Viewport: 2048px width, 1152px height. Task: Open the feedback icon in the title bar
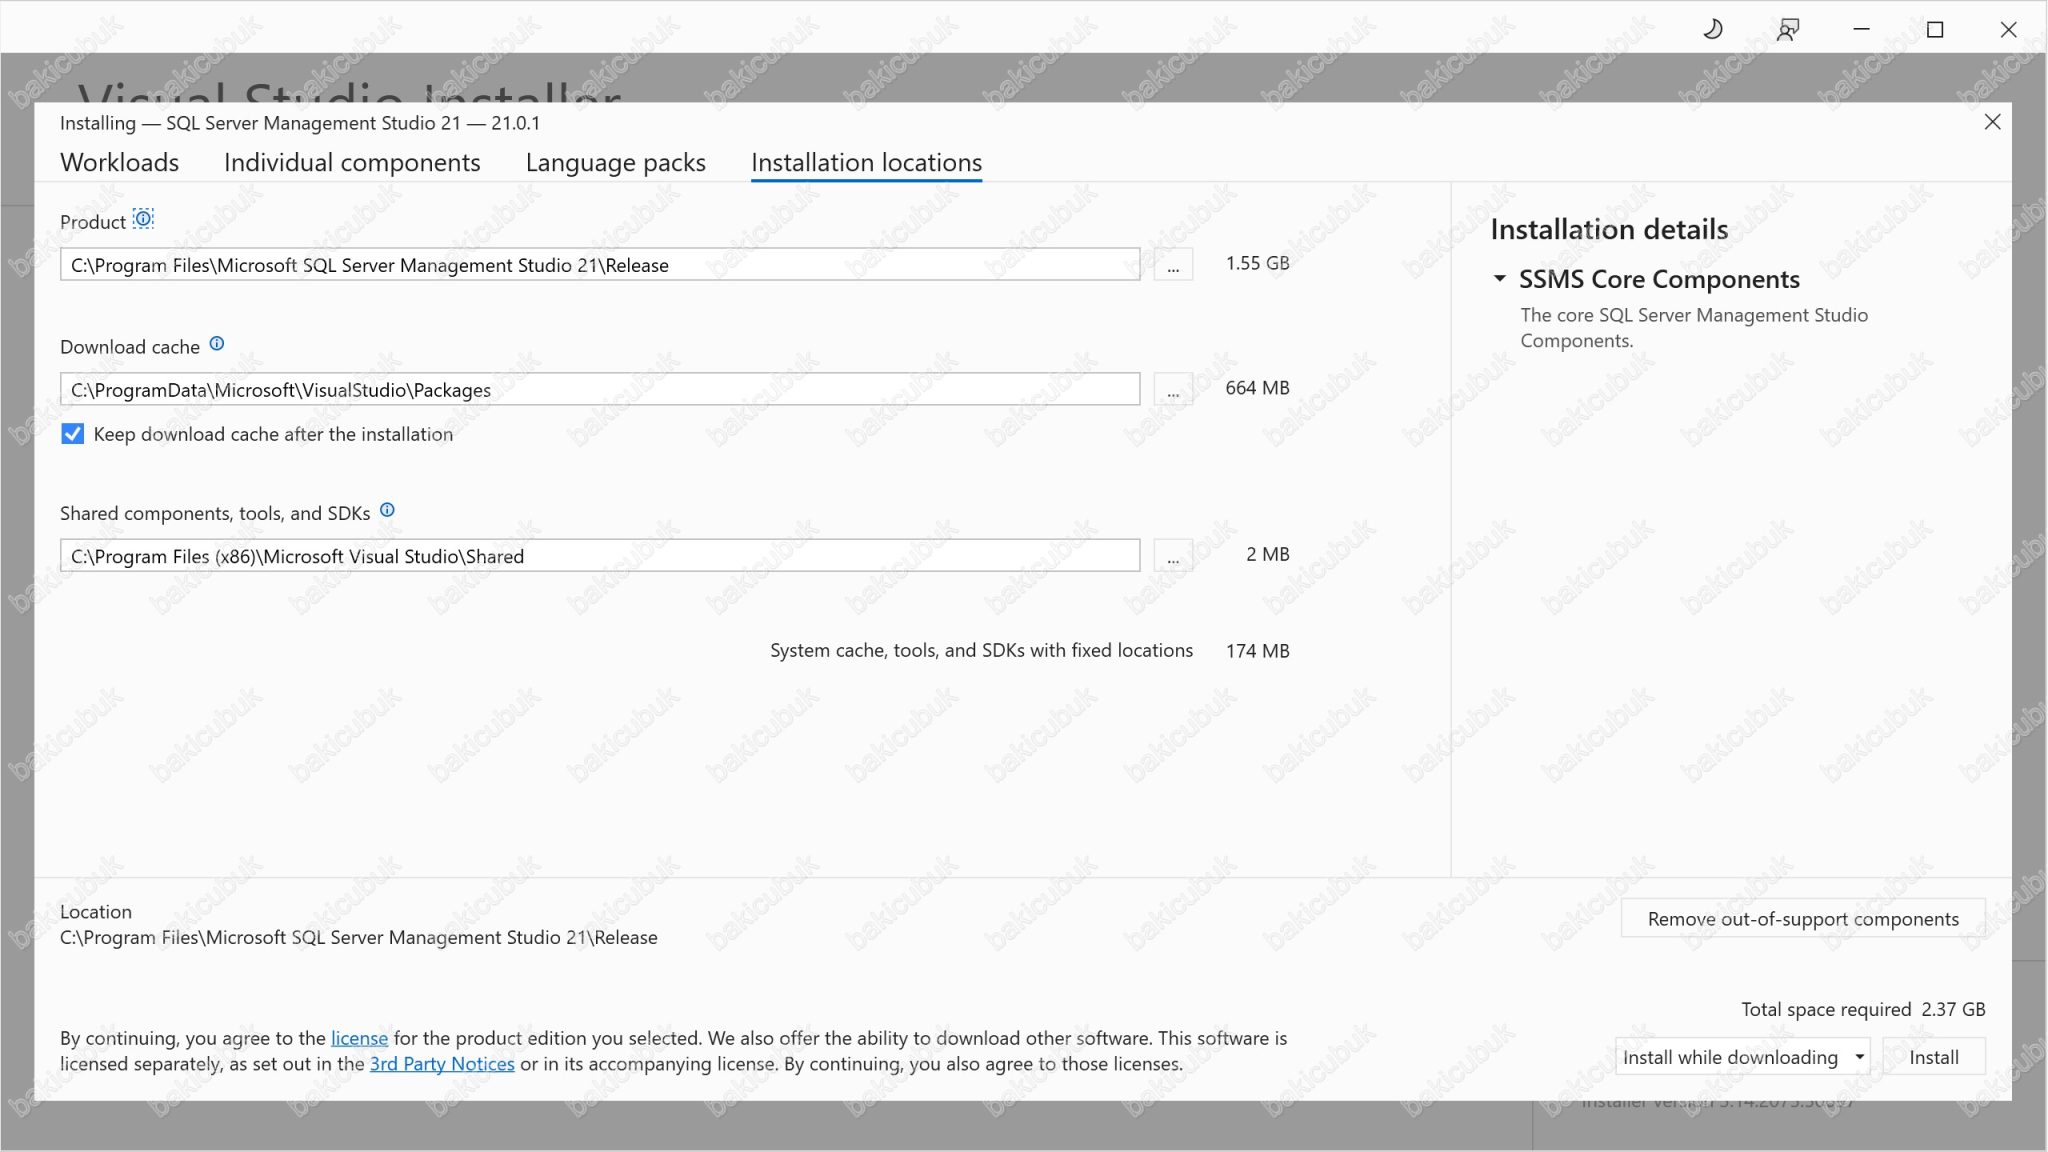(x=1787, y=28)
